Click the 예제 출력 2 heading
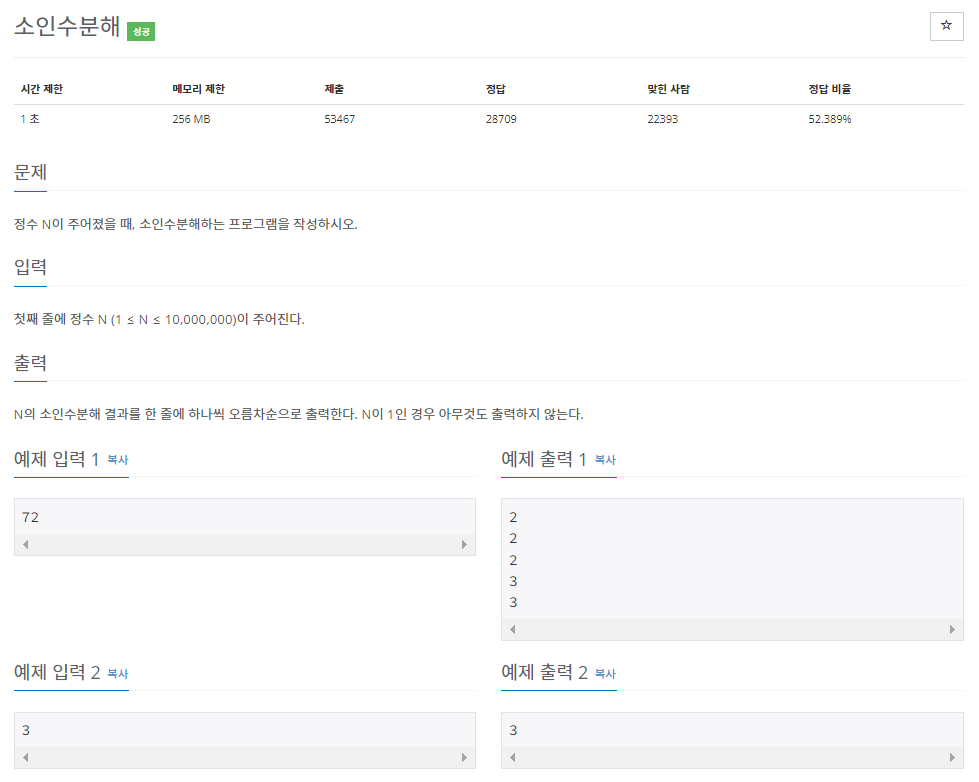Image resolution: width=979 pixels, height=782 pixels. tap(544, 673)
